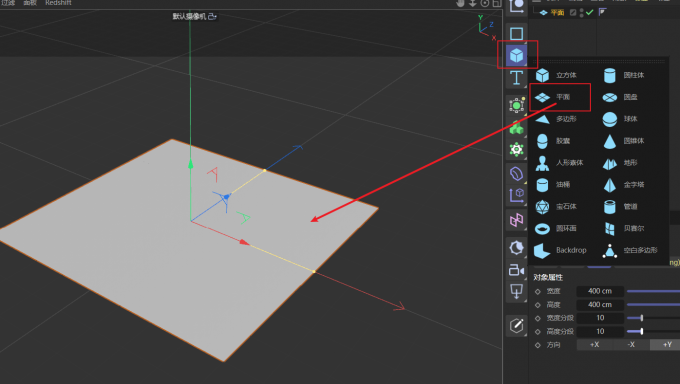Viewport: 680px width, 384px height.
Task: Add a 球体 (Sphere) primitive
Action: coord(620,119)
